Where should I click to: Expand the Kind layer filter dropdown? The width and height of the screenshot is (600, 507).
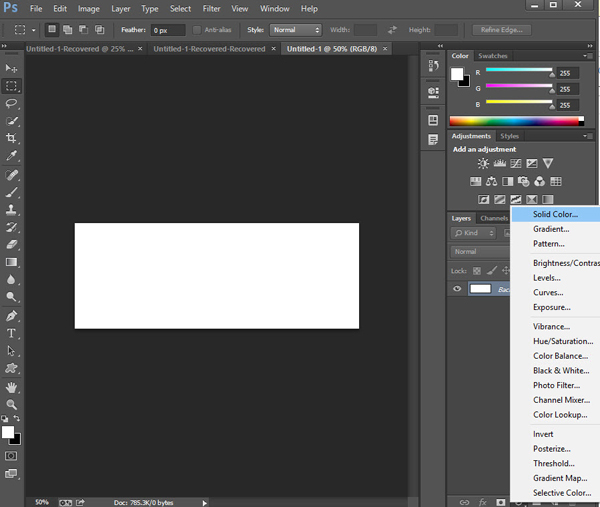point(474,233)
